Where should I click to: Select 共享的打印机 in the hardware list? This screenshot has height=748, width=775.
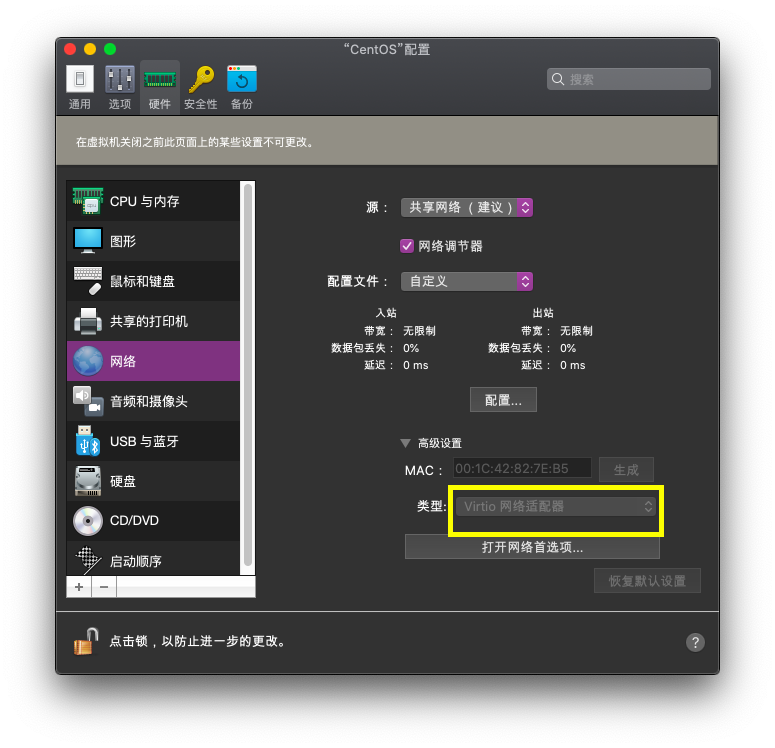153,321
